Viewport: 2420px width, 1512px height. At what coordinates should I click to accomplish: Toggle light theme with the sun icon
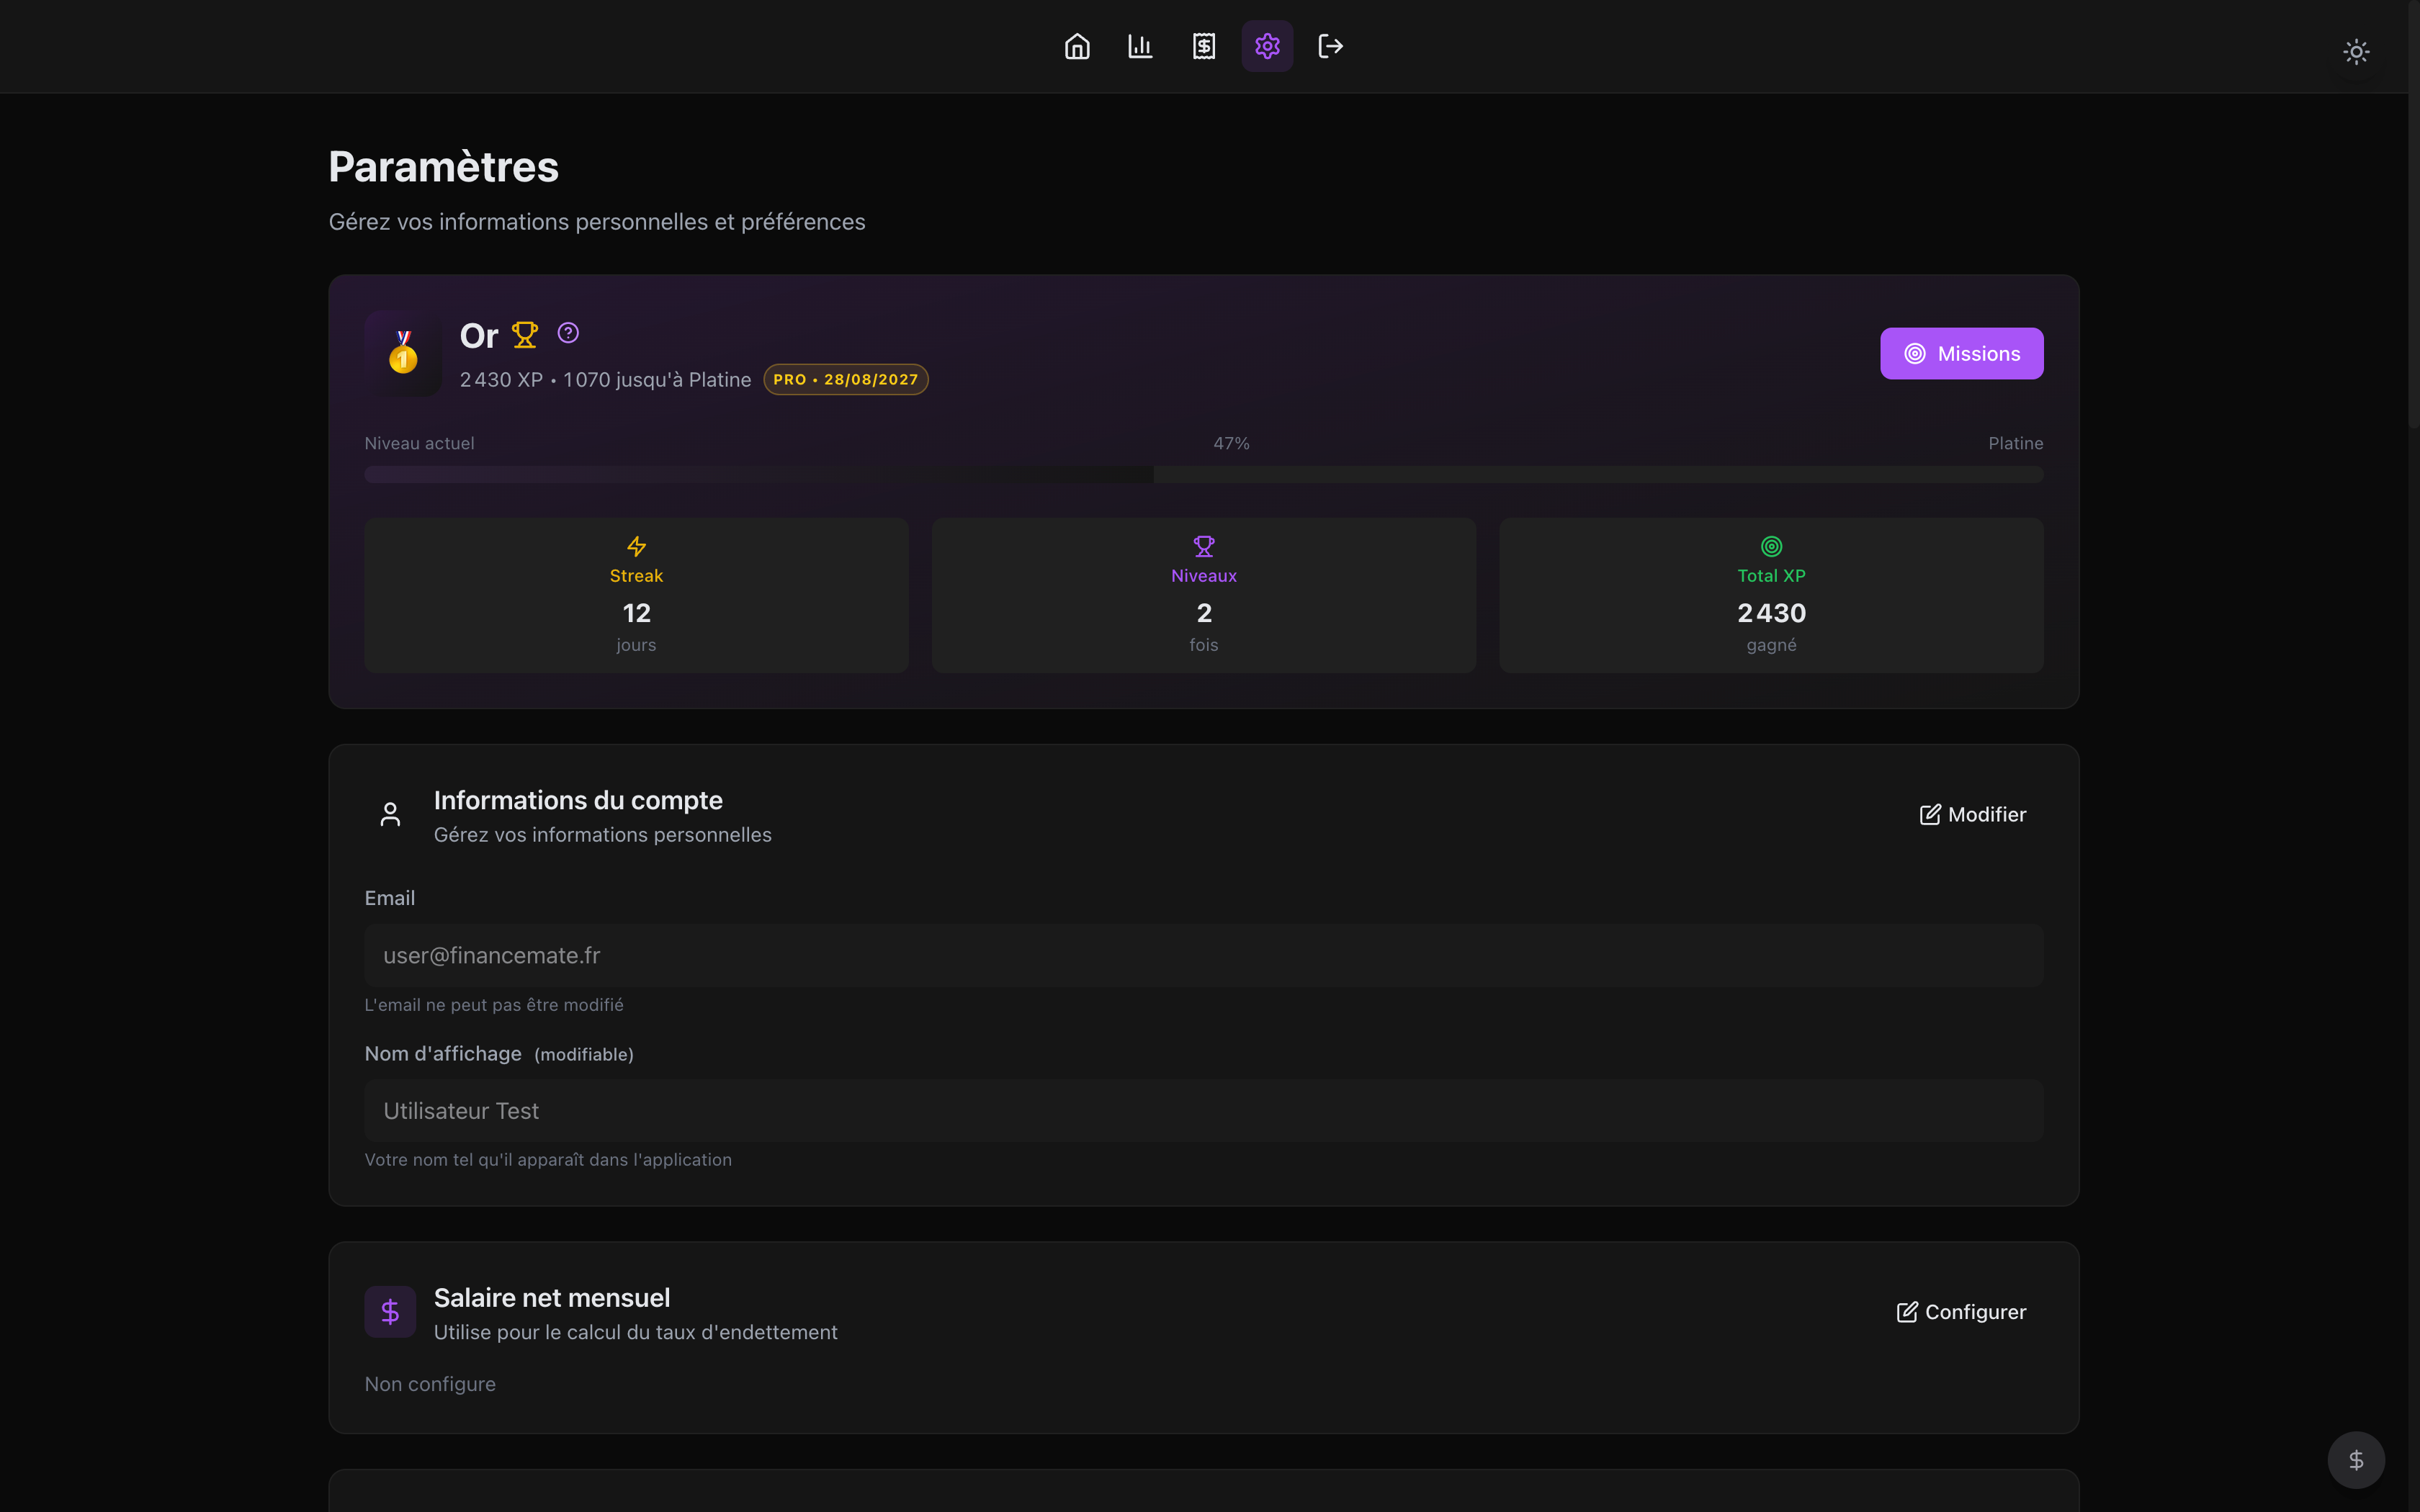click(x=2356, y=52)
